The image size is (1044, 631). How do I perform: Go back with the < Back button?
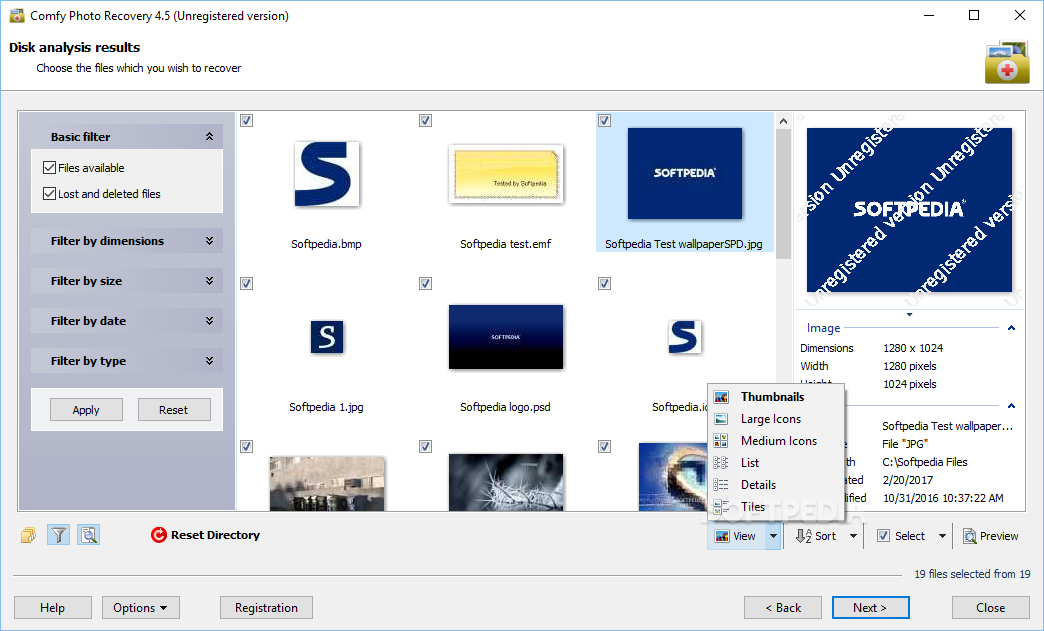(783, 608)
